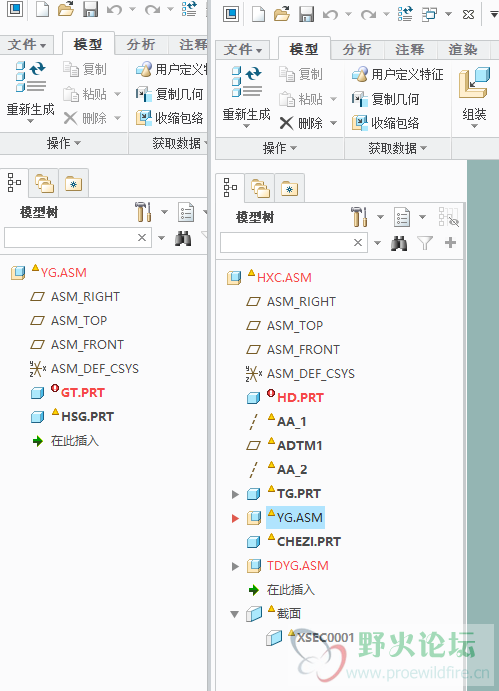Click 删除 button in right ribbon

(x=302, y=123)
